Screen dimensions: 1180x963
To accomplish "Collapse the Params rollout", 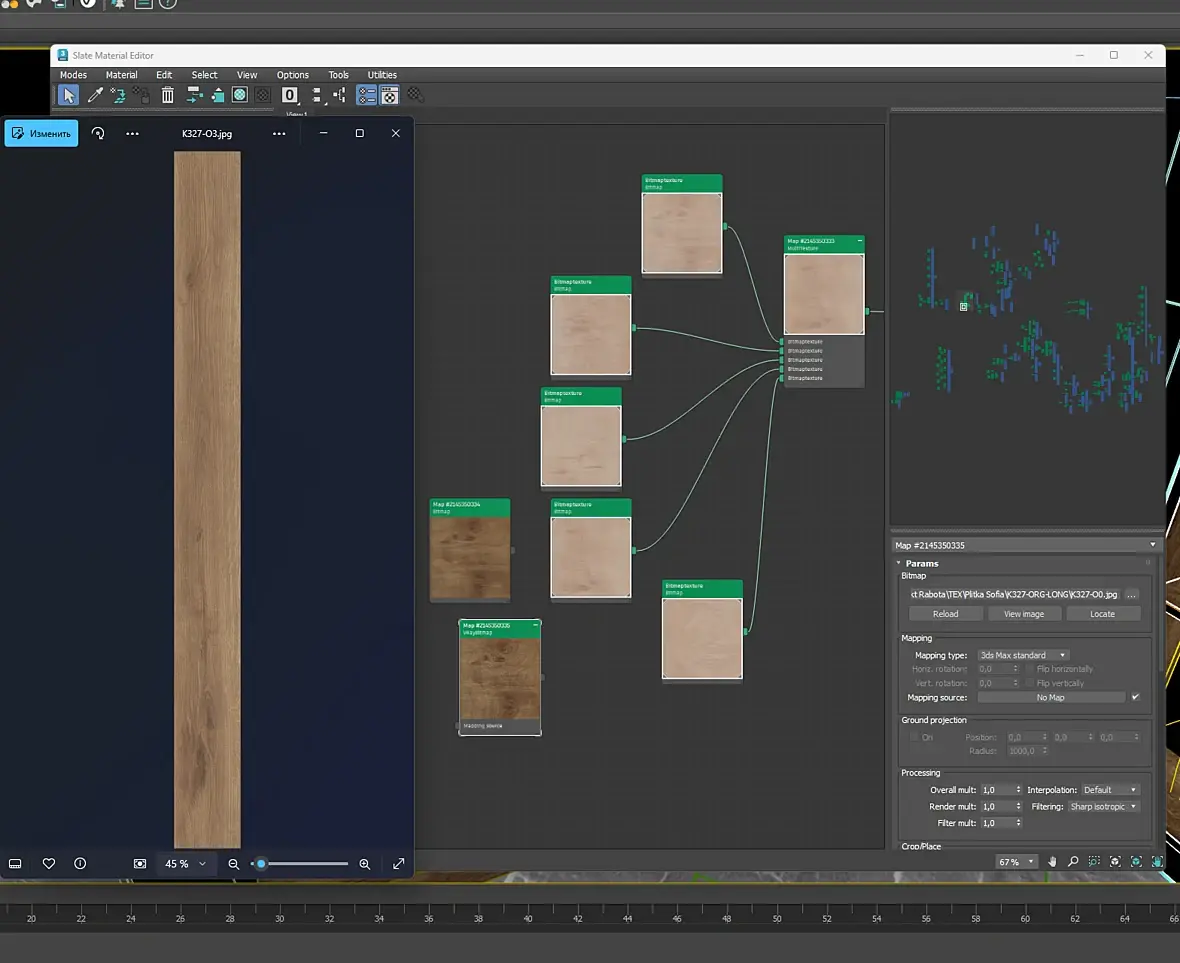I will (x=921, y=564).
